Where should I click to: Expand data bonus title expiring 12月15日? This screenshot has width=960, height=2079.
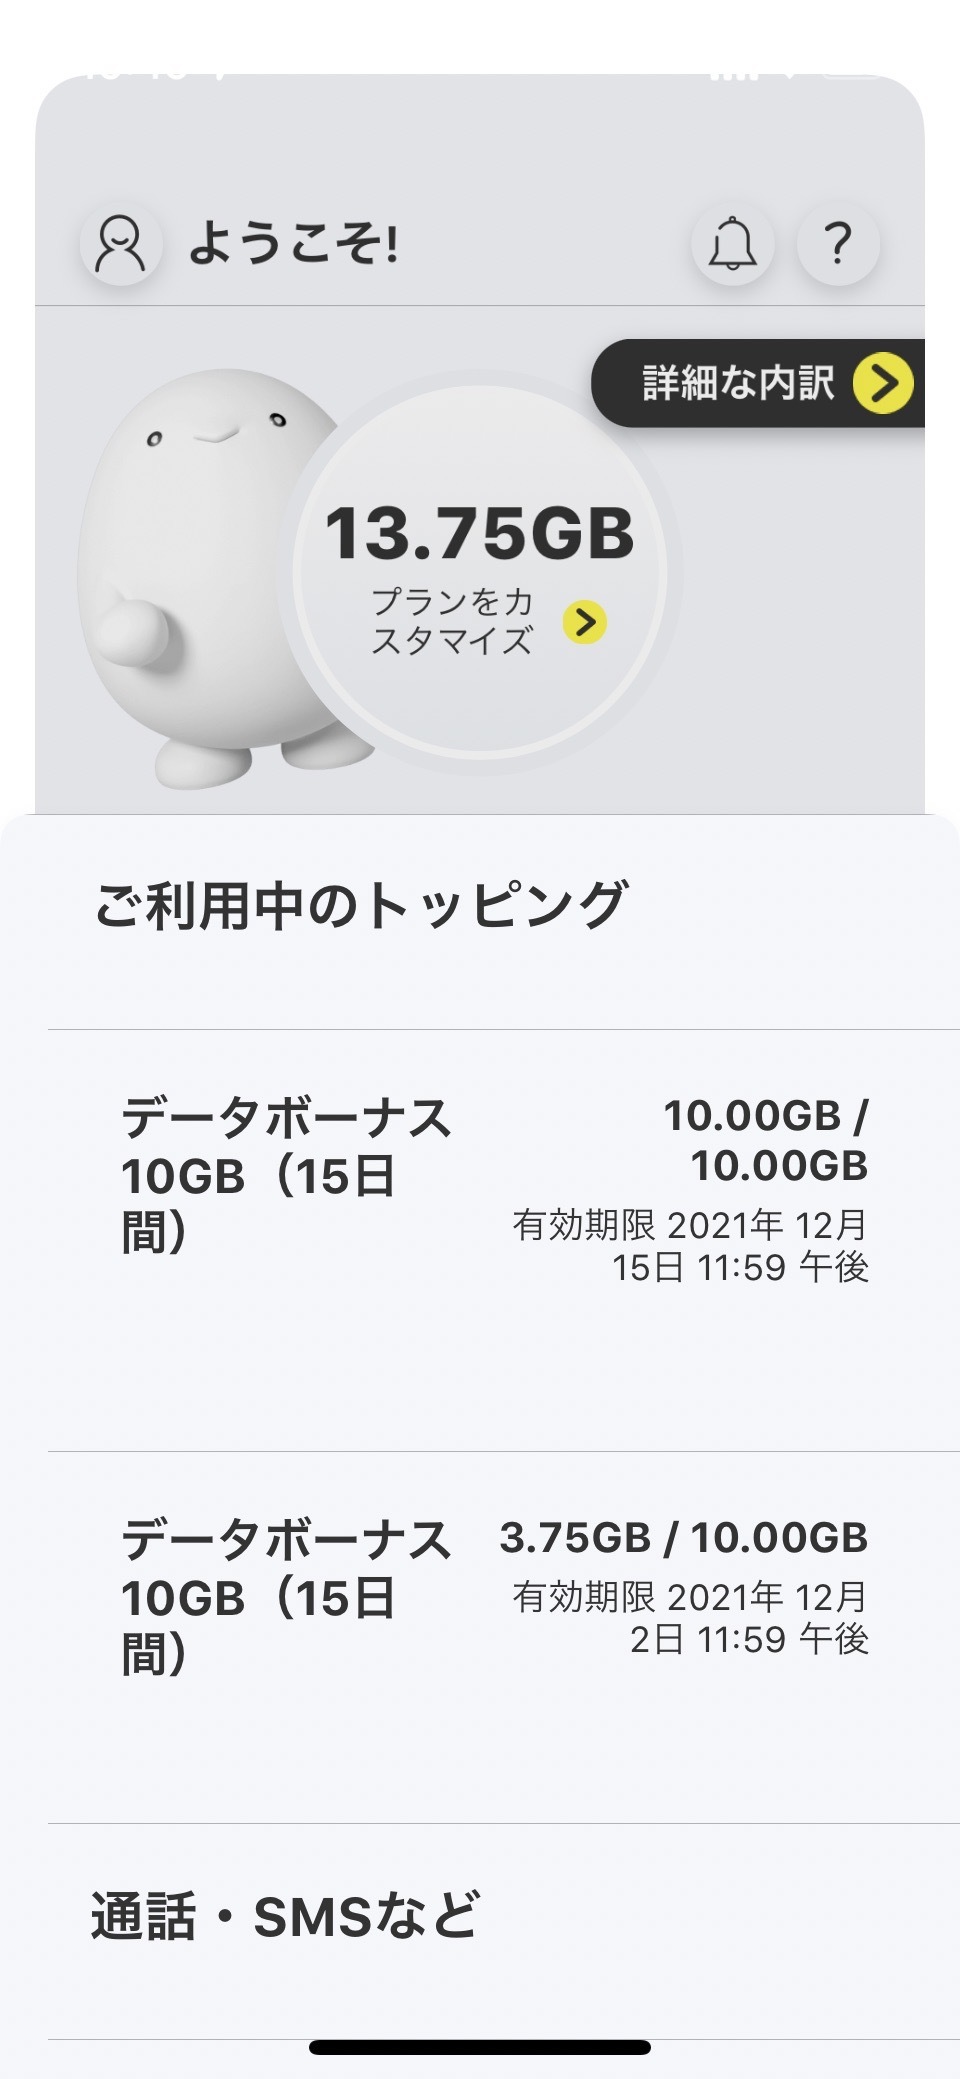(285, 1175)
